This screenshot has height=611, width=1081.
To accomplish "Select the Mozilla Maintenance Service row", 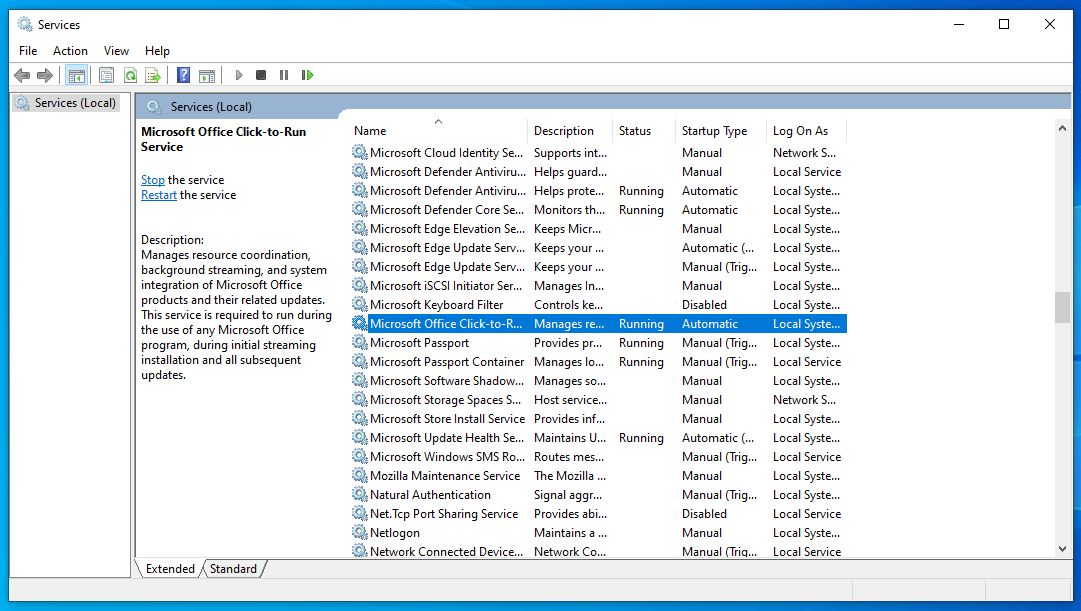I will pos(598,476).
